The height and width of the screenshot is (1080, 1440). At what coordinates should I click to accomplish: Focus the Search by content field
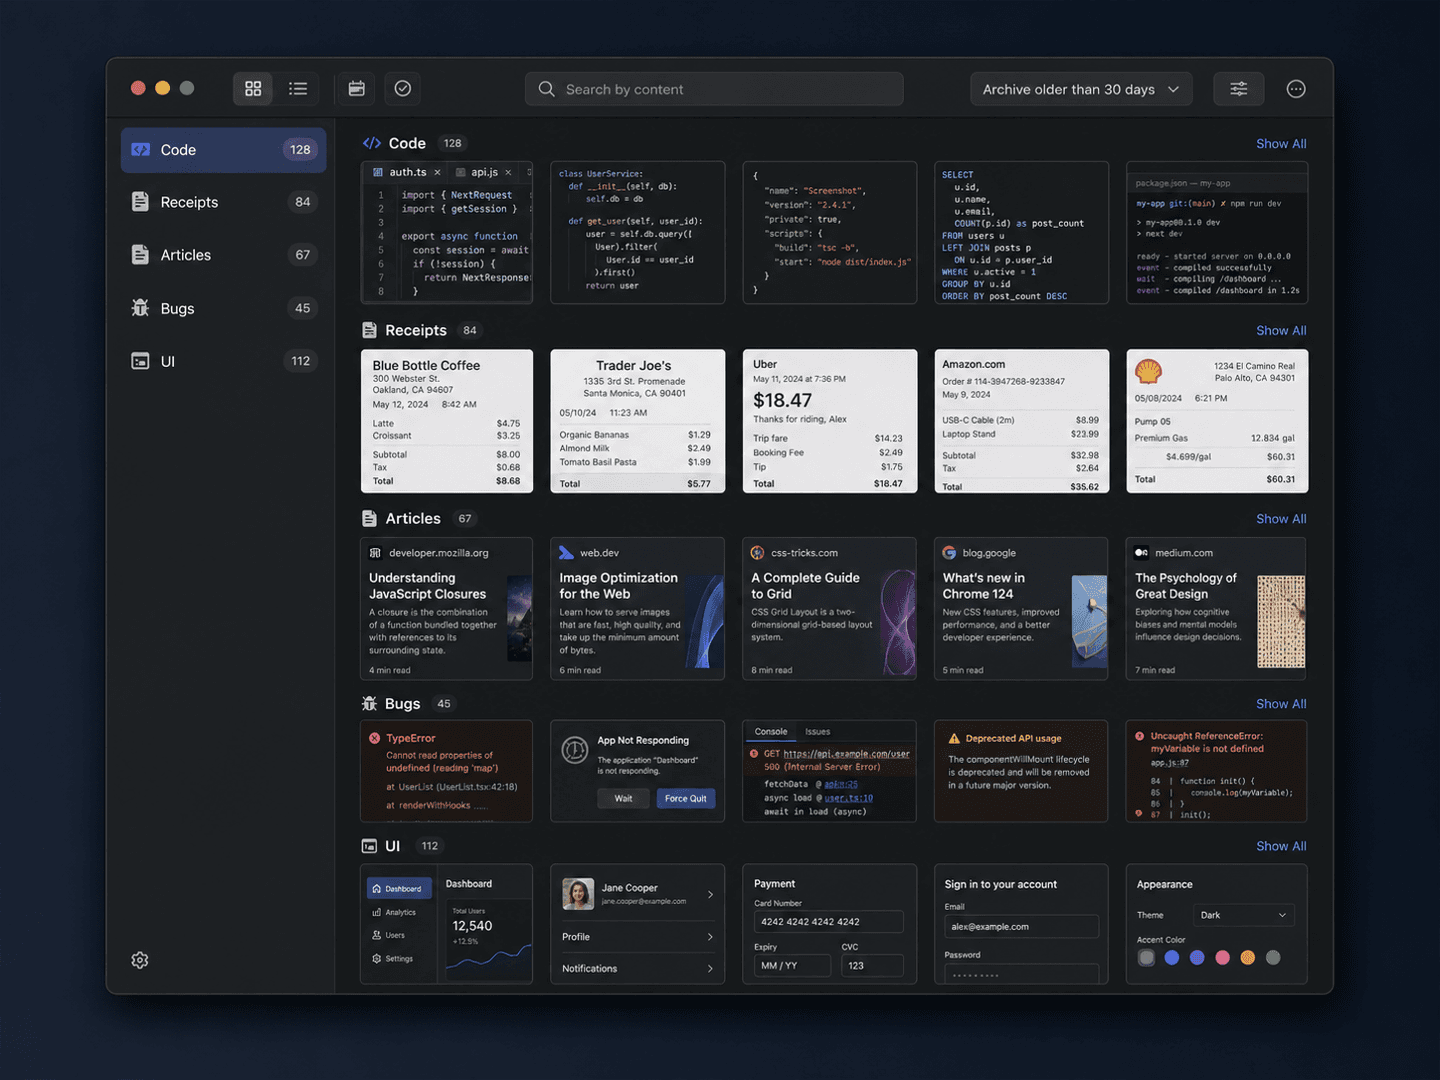click(x=714, y=89)
